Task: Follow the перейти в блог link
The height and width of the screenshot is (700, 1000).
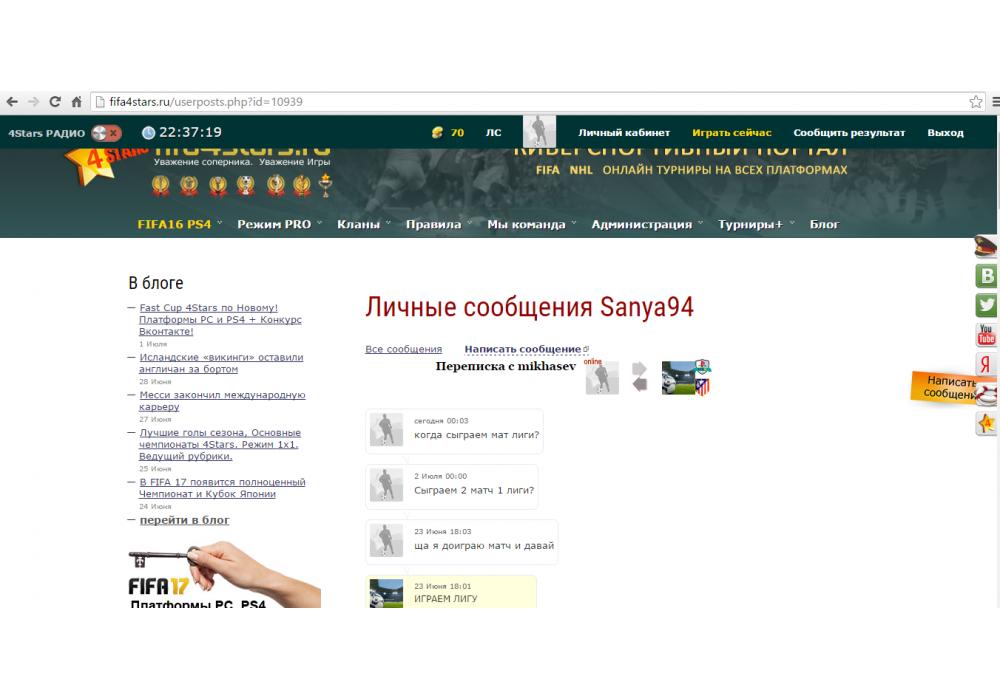Action: click(x=184, y=520)
